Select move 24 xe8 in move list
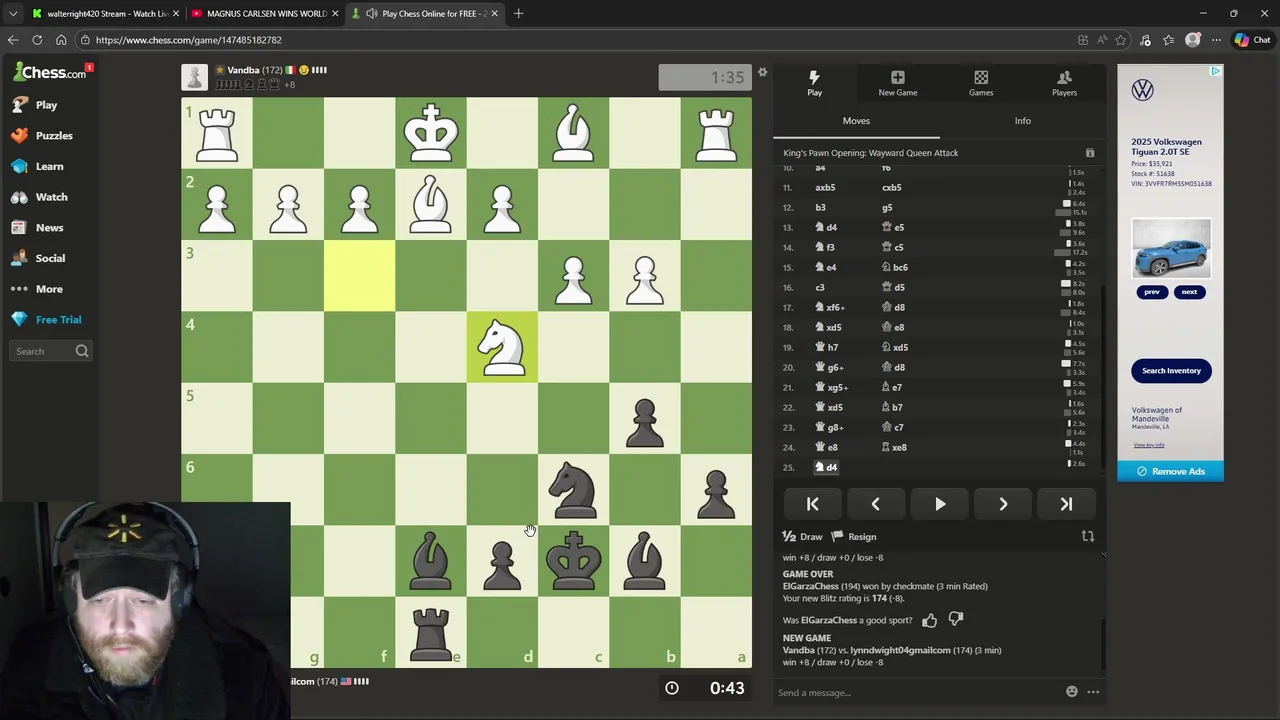This screenshot has height=720, width=1280. pos(894,447)
